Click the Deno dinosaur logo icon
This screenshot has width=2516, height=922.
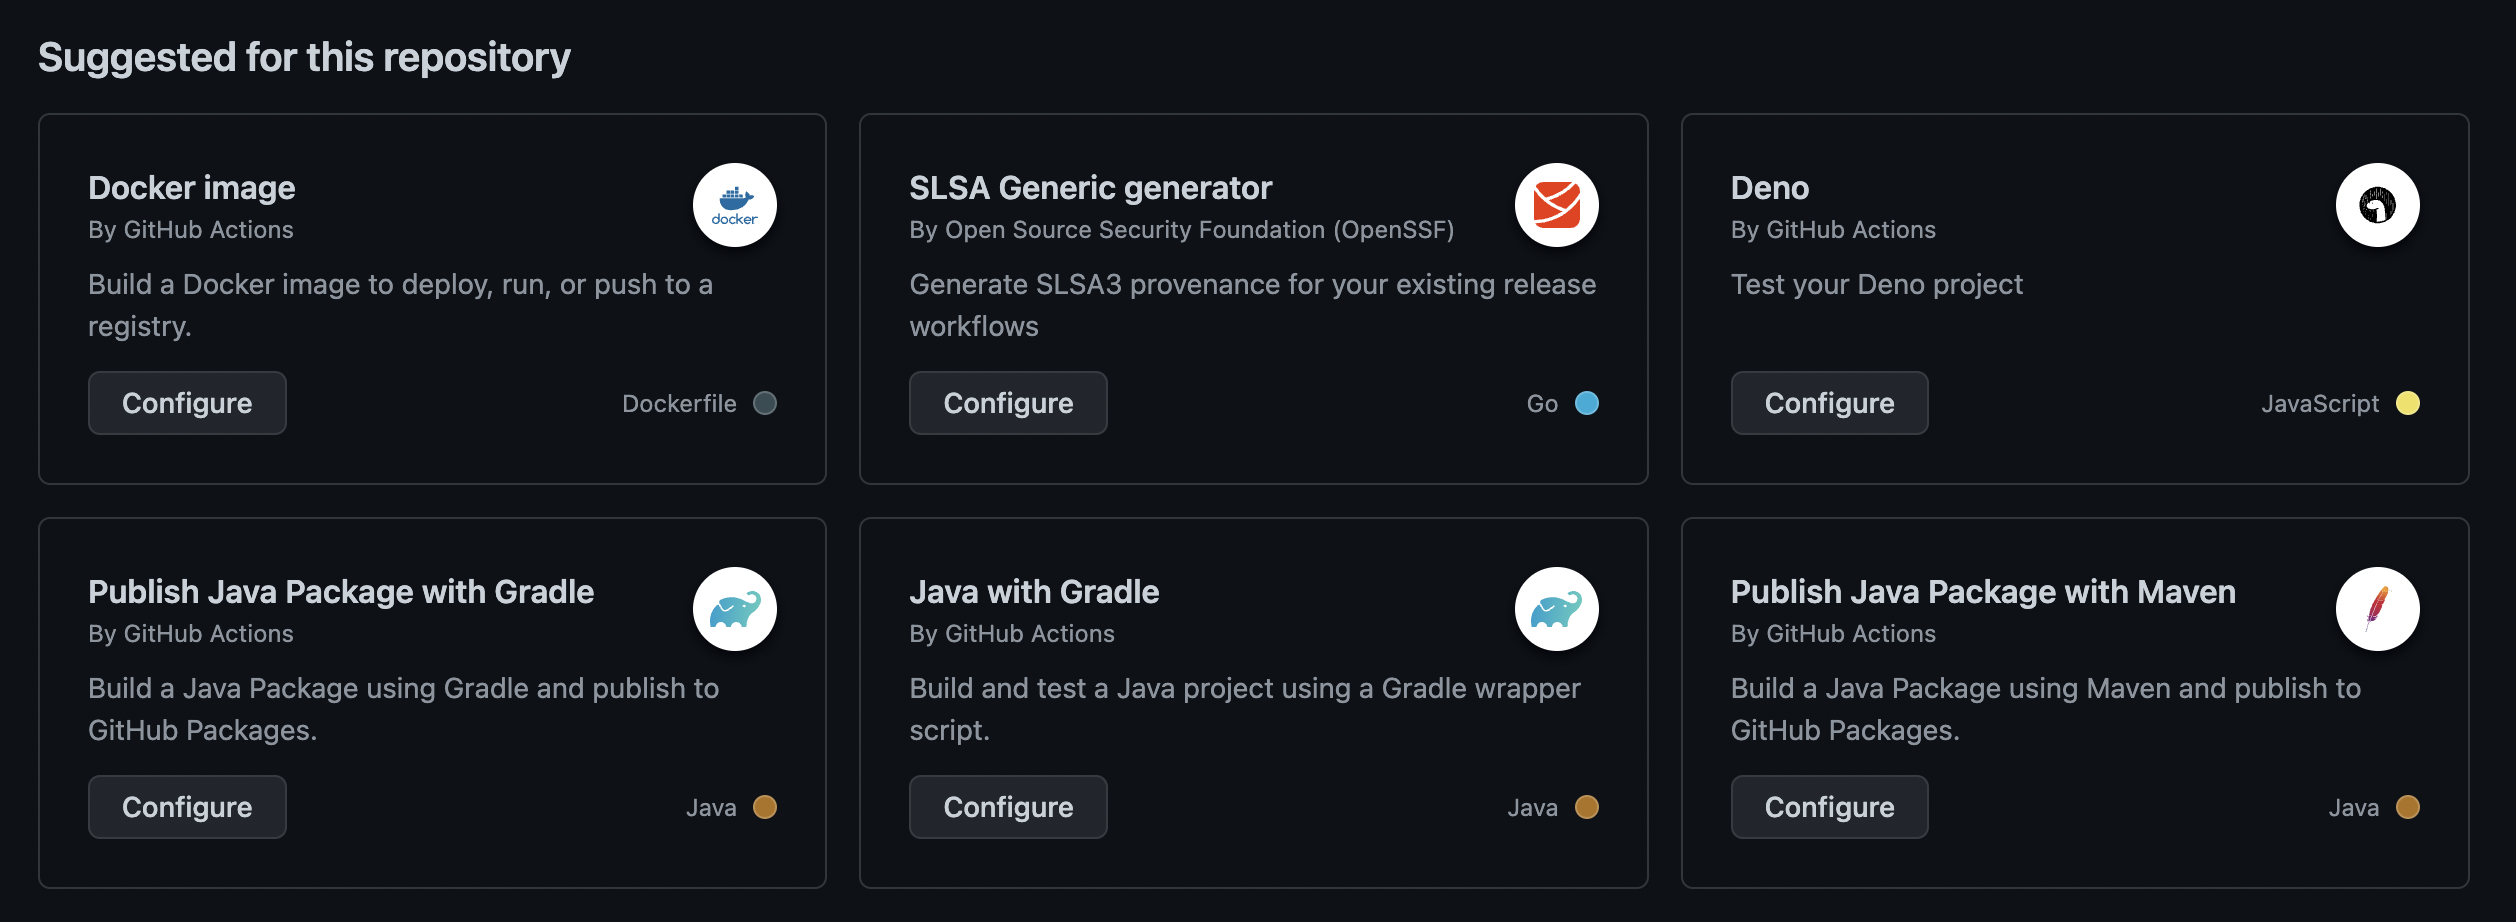[x=2377, y=205]
